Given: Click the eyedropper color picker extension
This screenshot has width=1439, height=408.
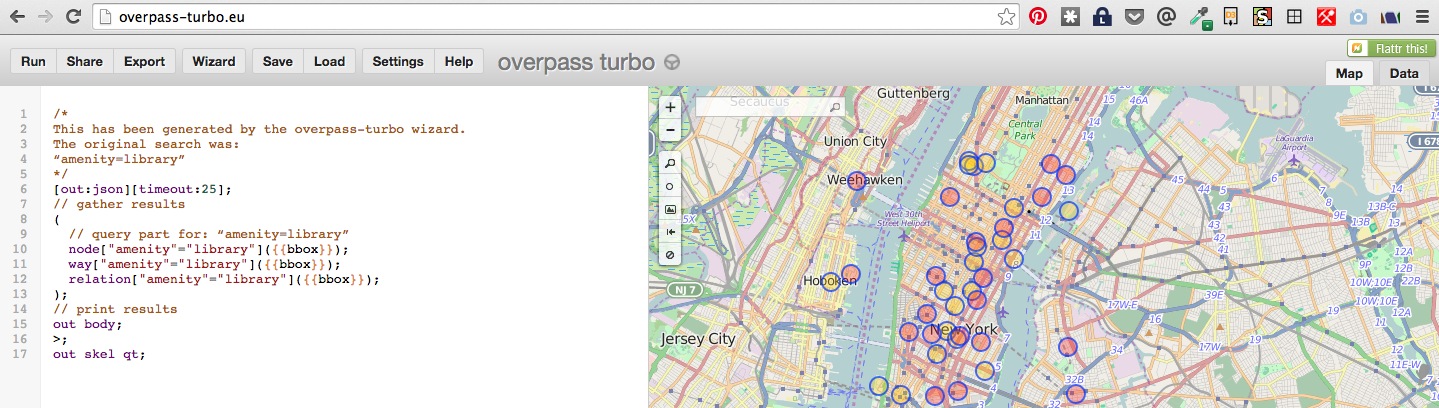Looking at the screenshot, I should click(x=1198, y=17).
